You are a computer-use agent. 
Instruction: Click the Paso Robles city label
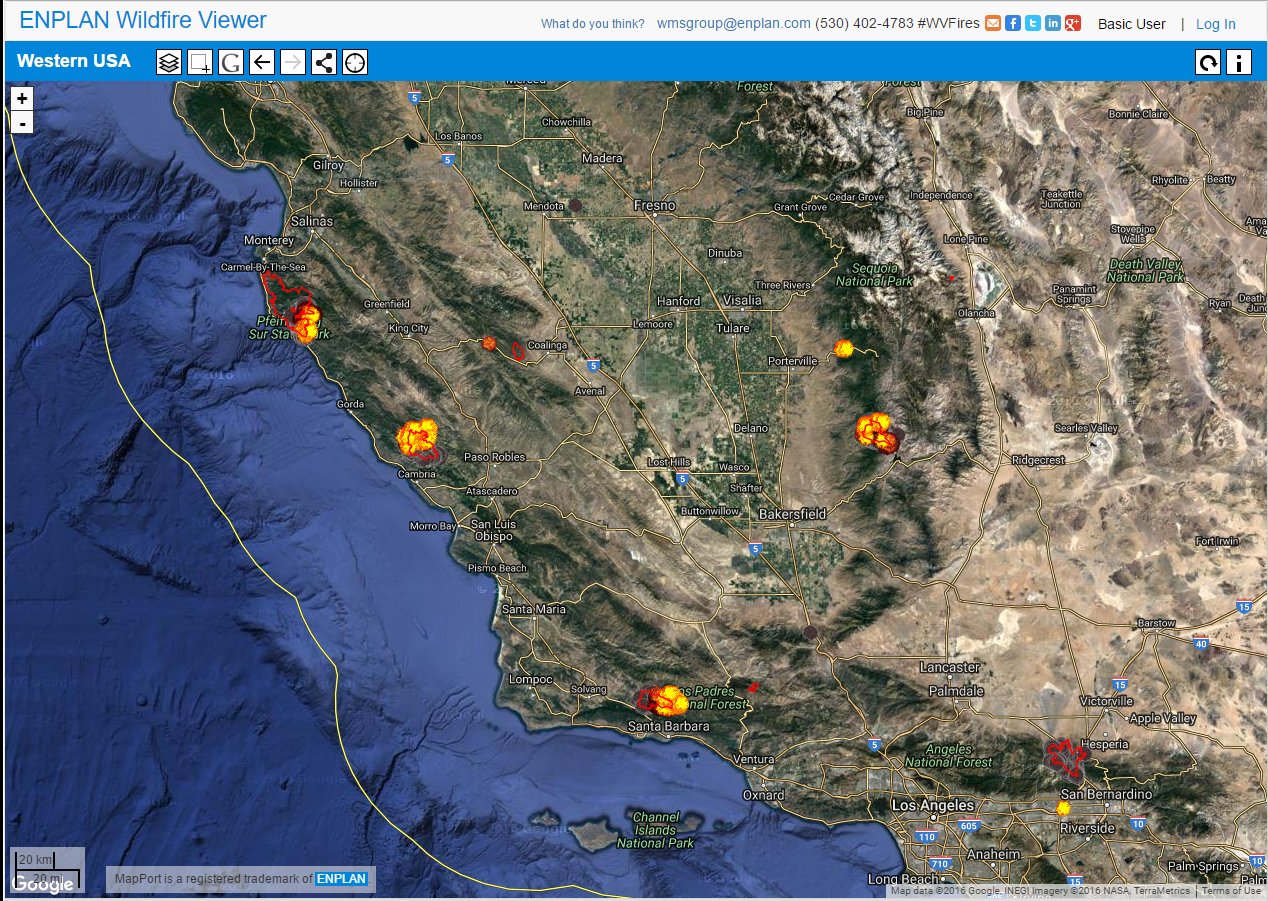pyautogui.click(x=494, y=457)
